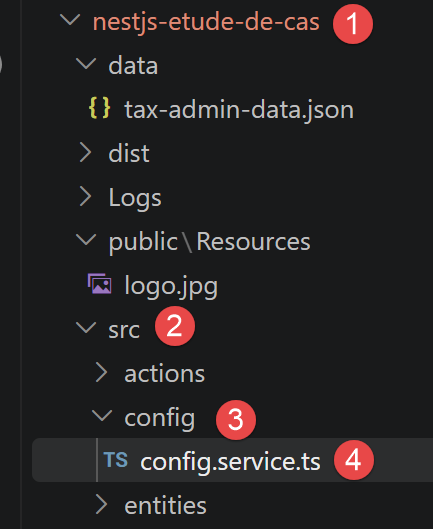Collapse the nestjs-etude-de-cas root chevron

[x=70, y=19]
